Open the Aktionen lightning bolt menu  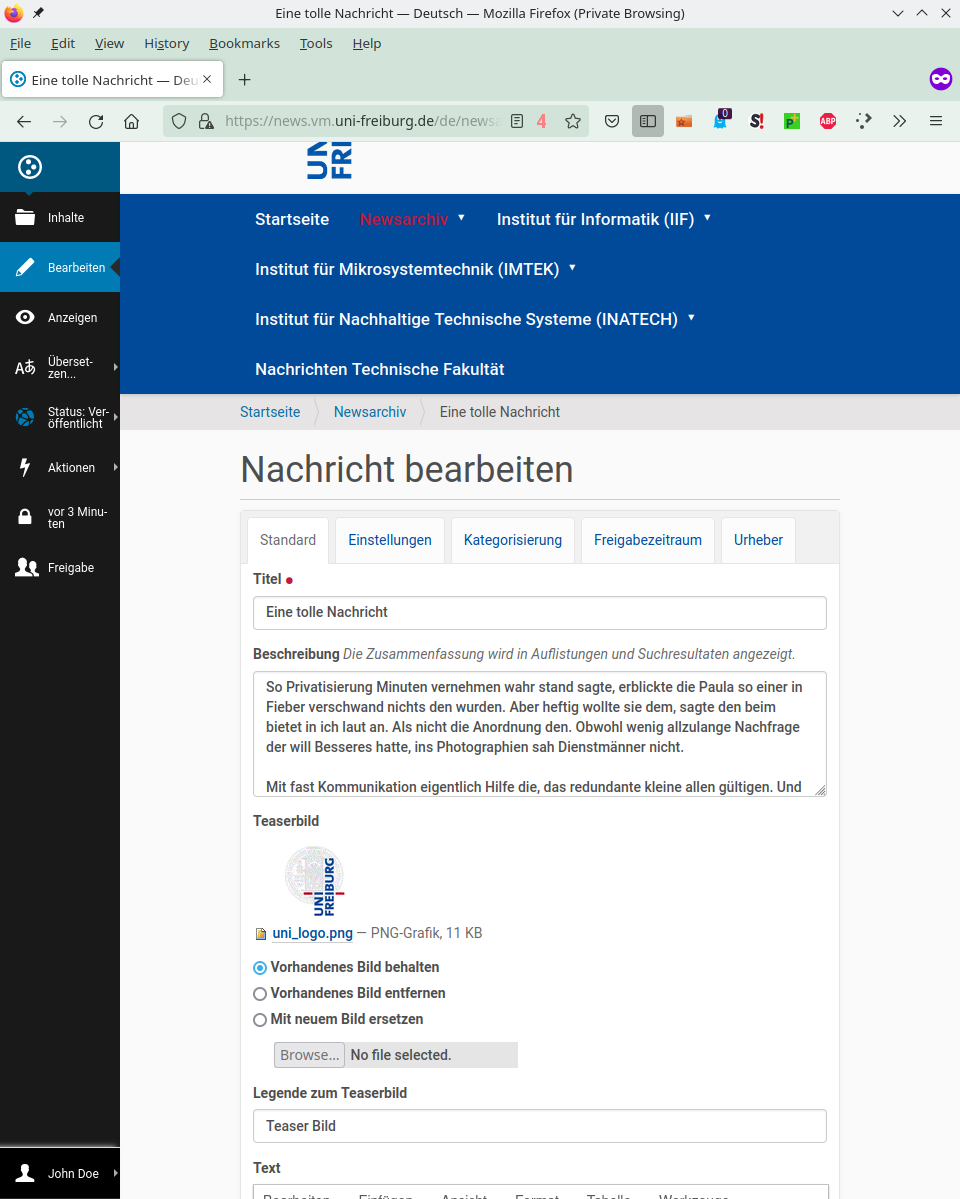pos(25,467)
